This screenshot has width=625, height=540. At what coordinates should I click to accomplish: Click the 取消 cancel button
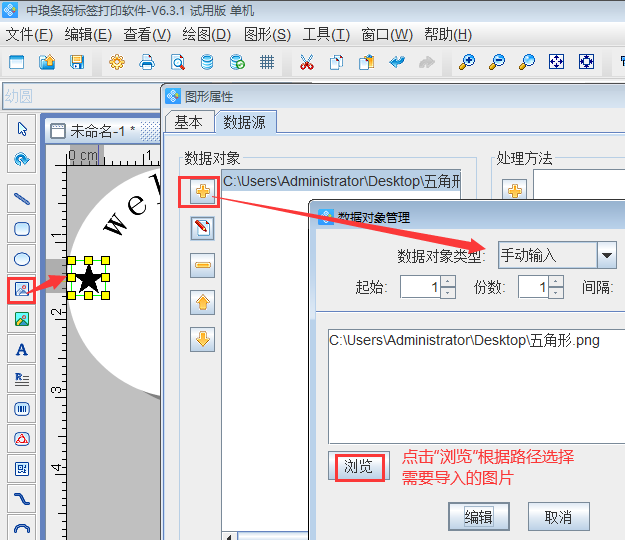tap(558, 517)
